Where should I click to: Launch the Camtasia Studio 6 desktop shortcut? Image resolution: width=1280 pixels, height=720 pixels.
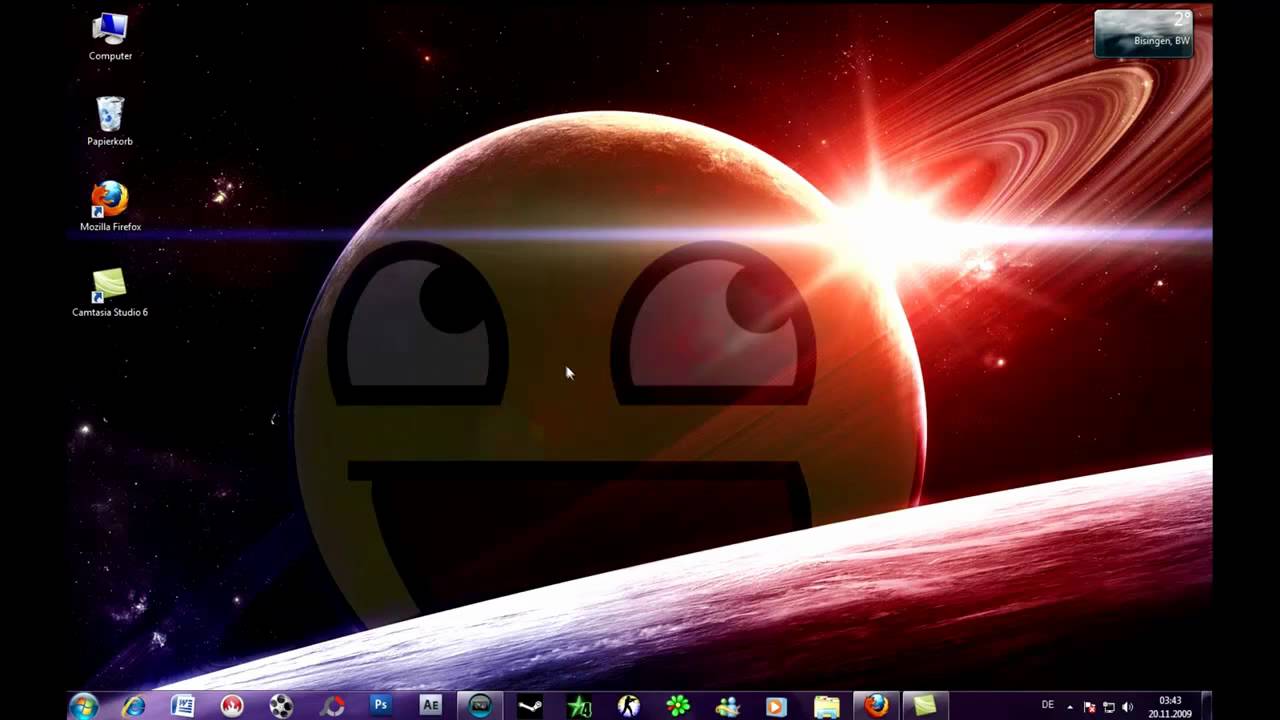[110, 293]
